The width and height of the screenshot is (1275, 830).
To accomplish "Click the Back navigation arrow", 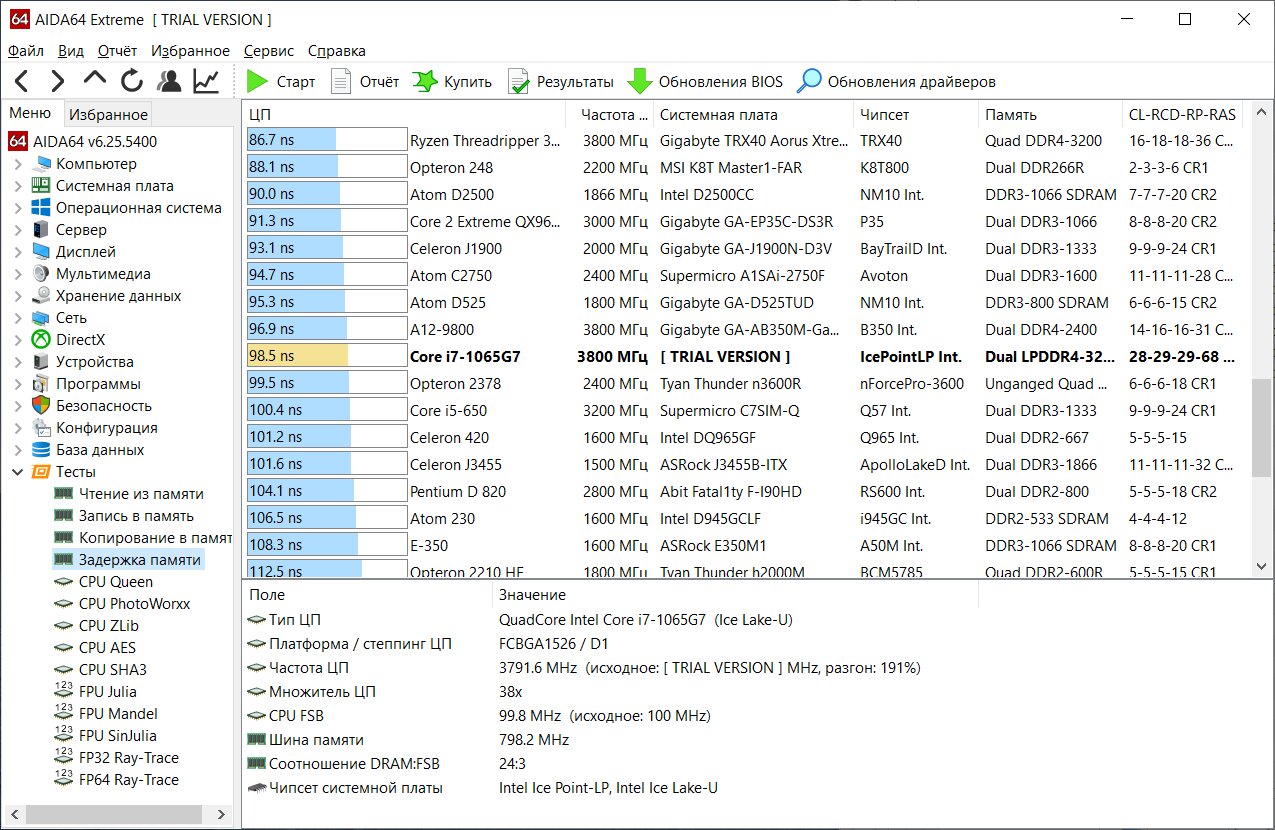I will click(22, 81).
